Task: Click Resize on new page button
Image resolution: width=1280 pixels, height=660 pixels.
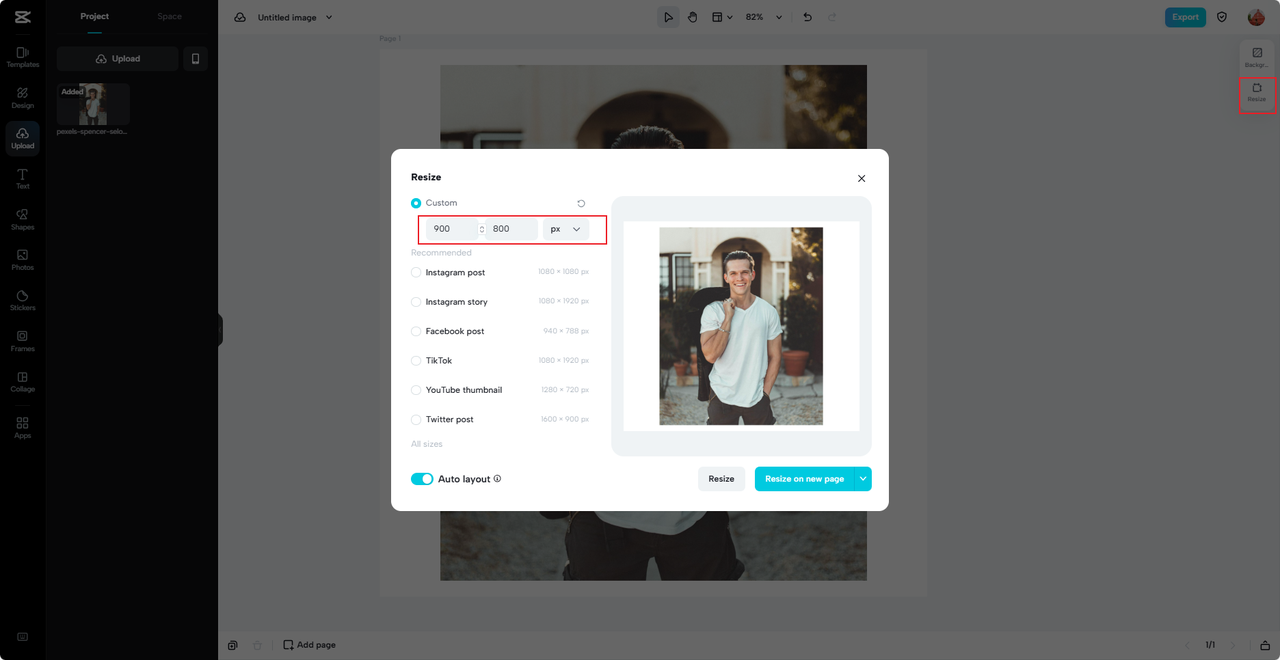Action: [805, 479]
